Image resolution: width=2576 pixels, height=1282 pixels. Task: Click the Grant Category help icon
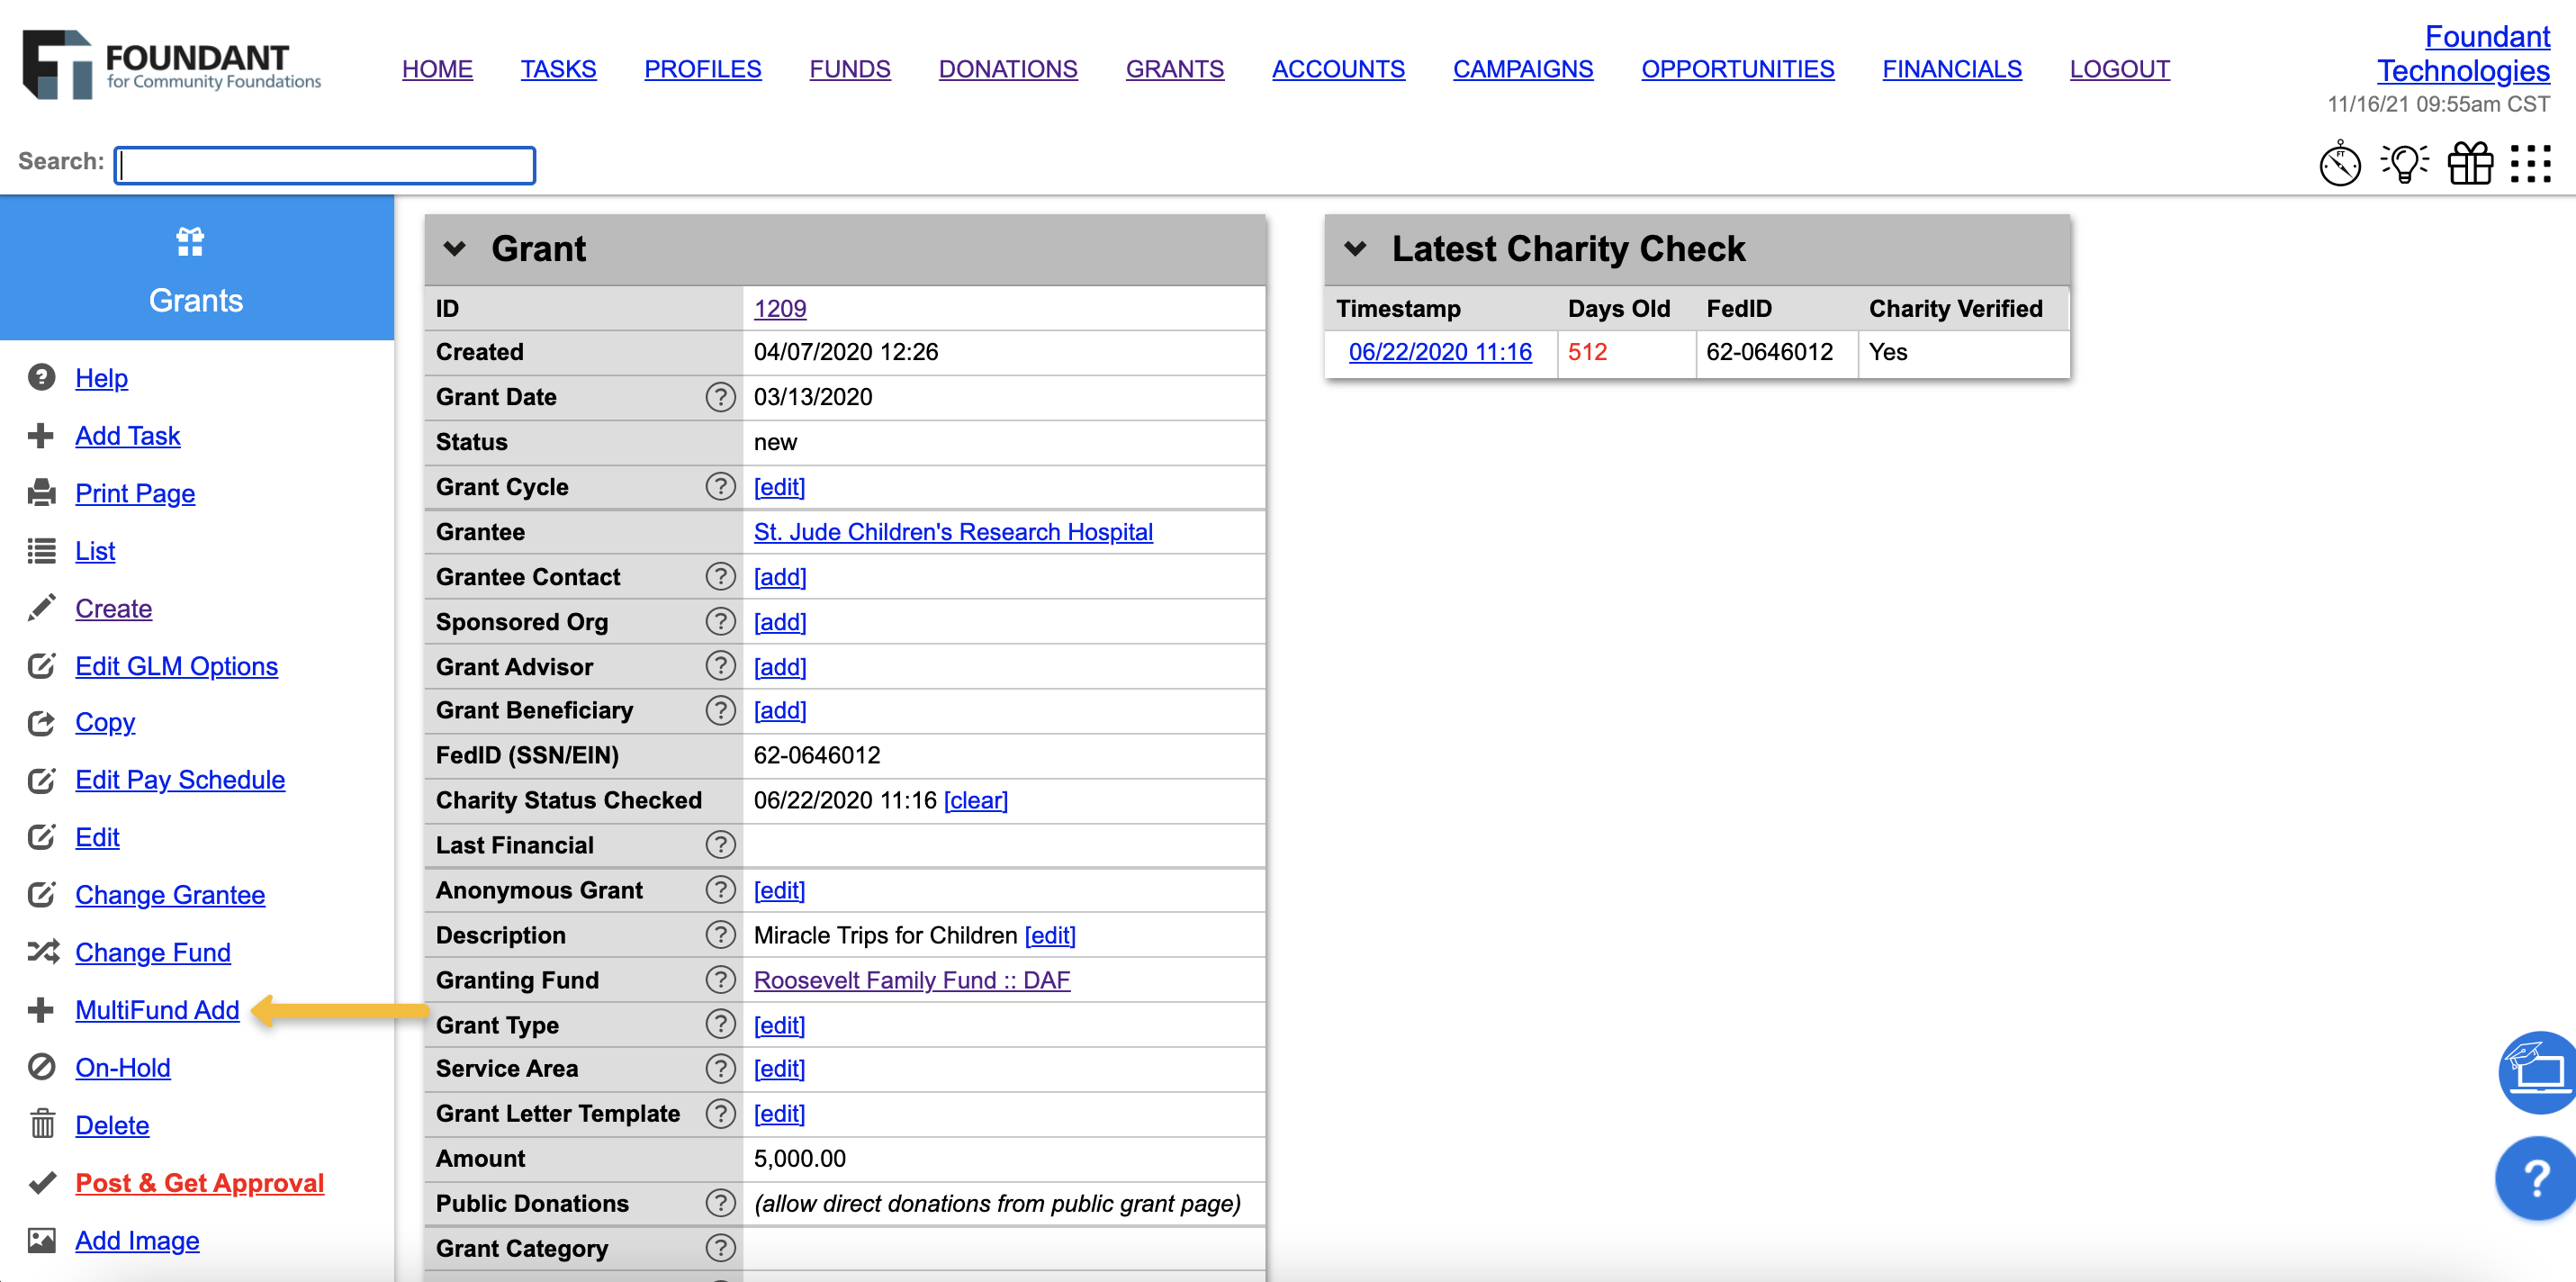720,1249
